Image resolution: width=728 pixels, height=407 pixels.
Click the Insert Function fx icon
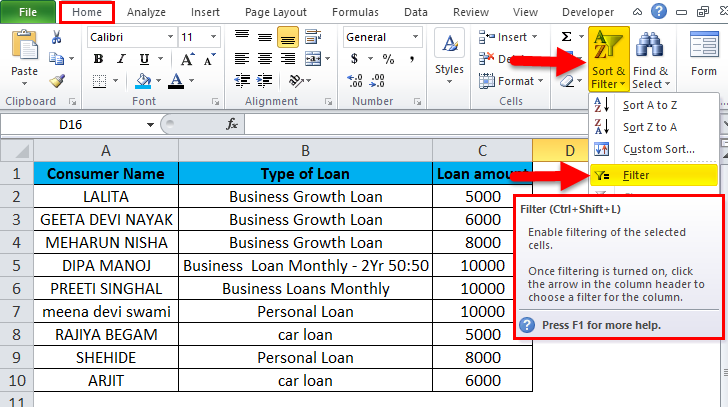232,124
